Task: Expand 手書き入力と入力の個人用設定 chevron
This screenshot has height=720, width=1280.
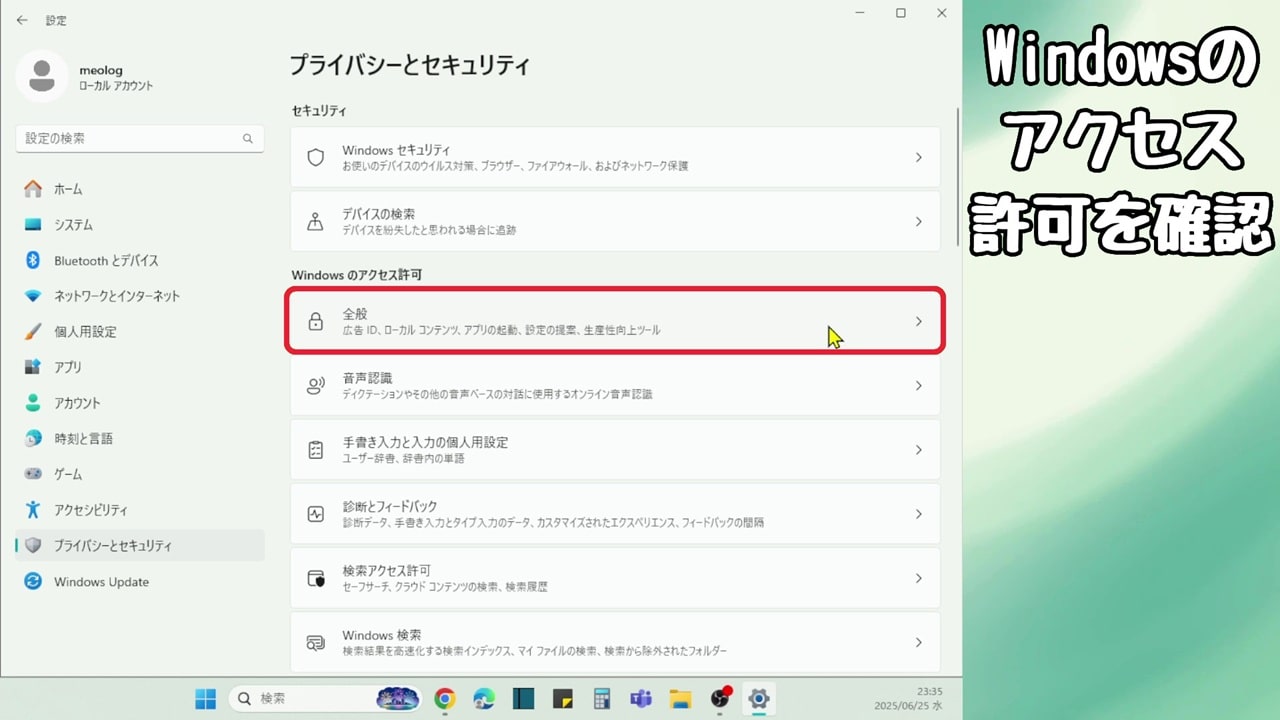Action: [919, 450]
